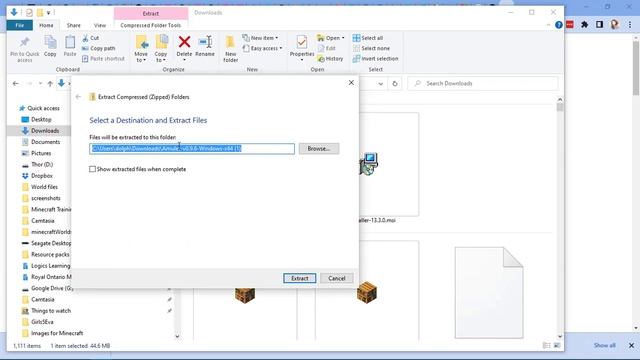640x360 pixels.
Task: Expand the Open dropdown in ribbon
Action: coord(342,38)
